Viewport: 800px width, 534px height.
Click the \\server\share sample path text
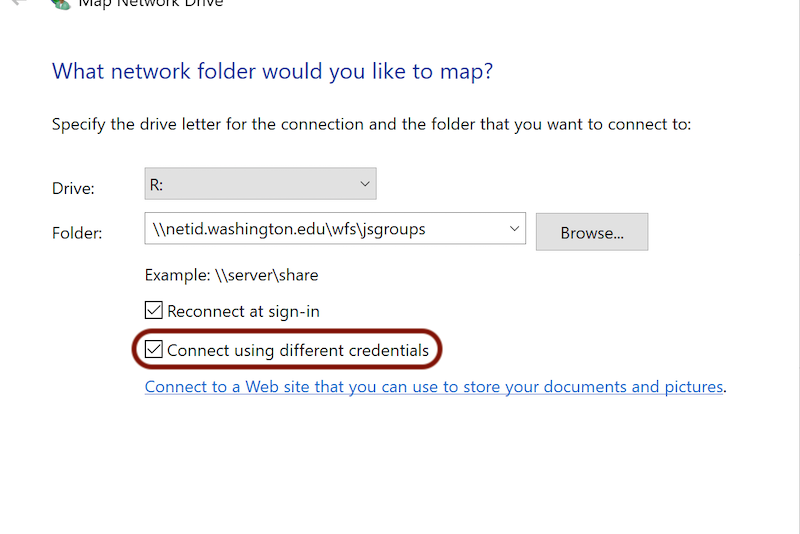click(x=266, y=275)
